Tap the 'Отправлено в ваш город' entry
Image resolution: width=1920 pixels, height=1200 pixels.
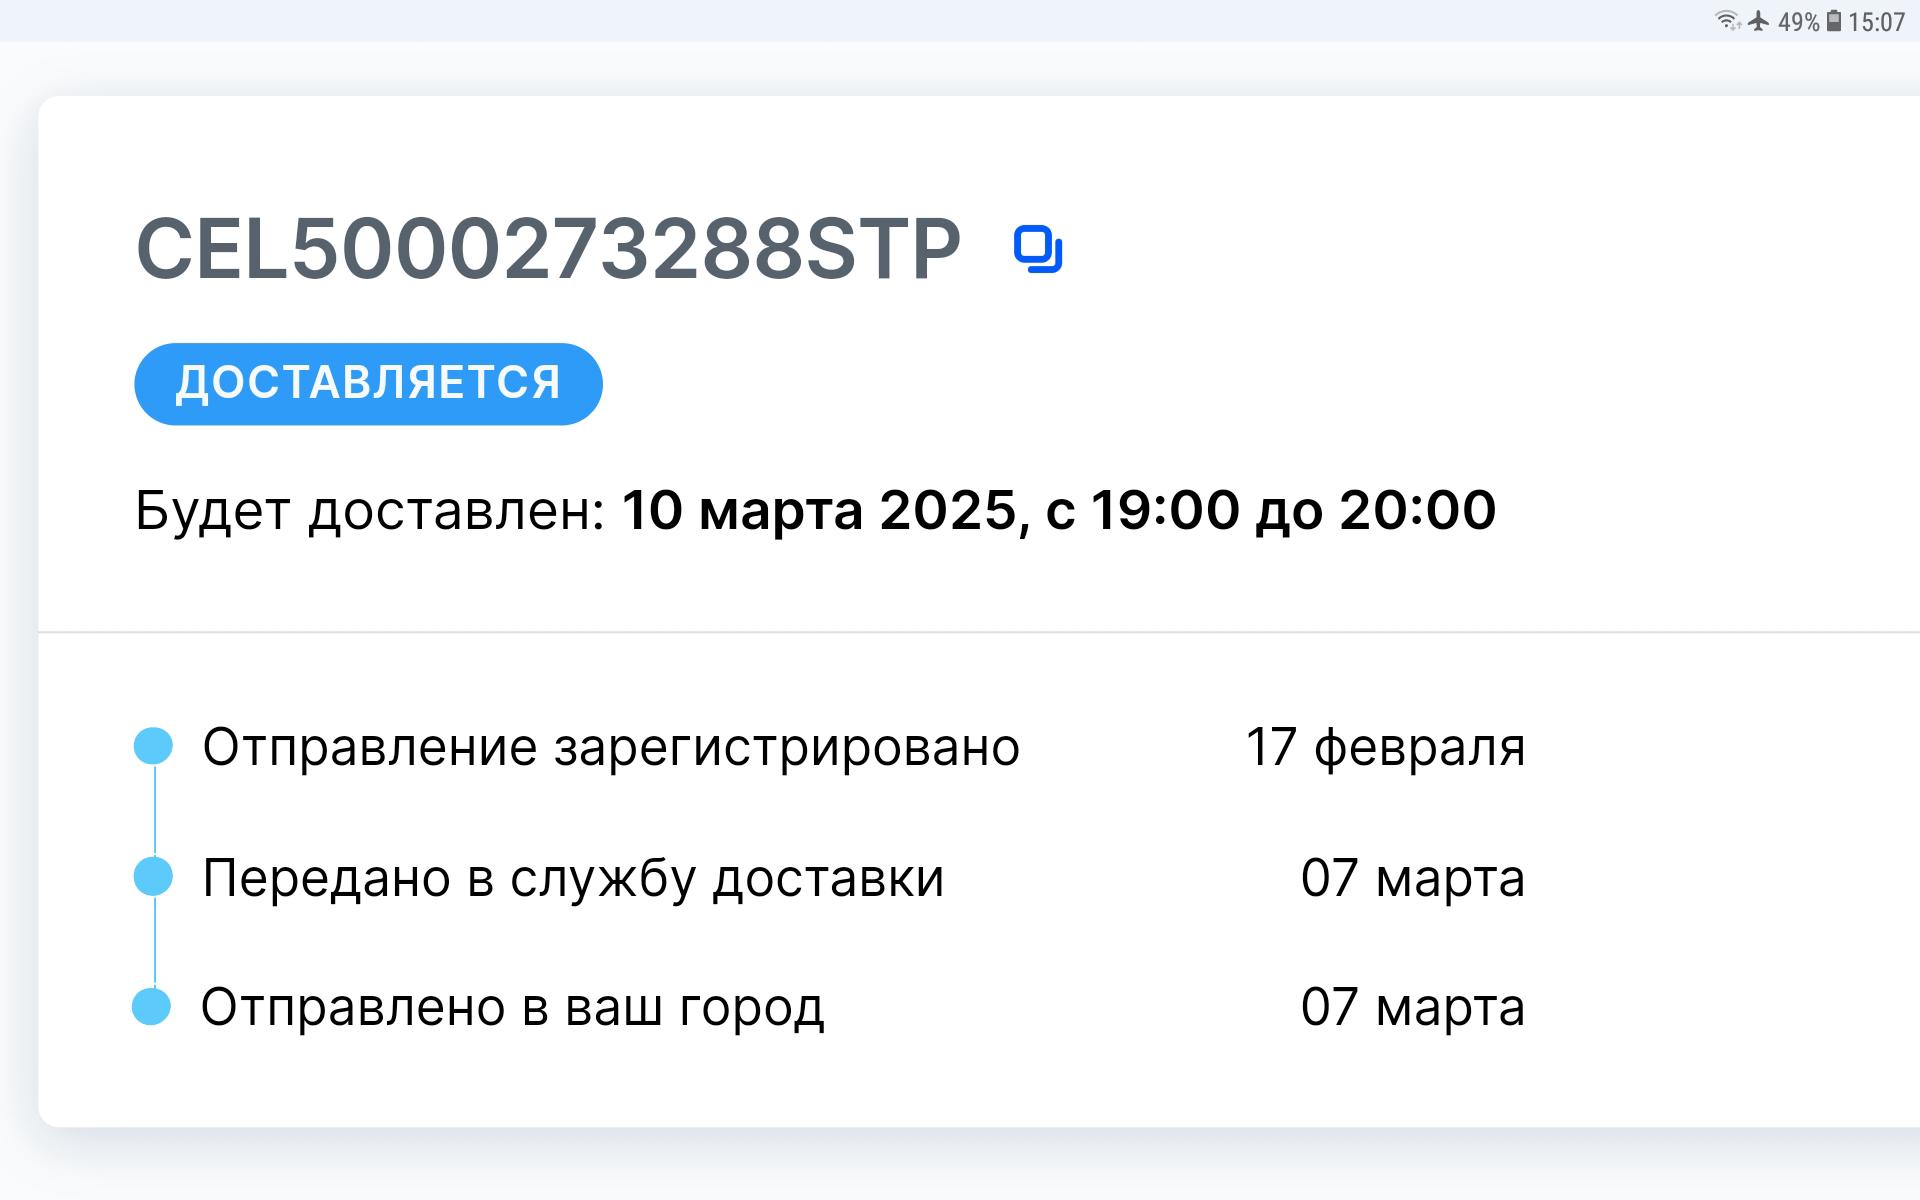513,1007
